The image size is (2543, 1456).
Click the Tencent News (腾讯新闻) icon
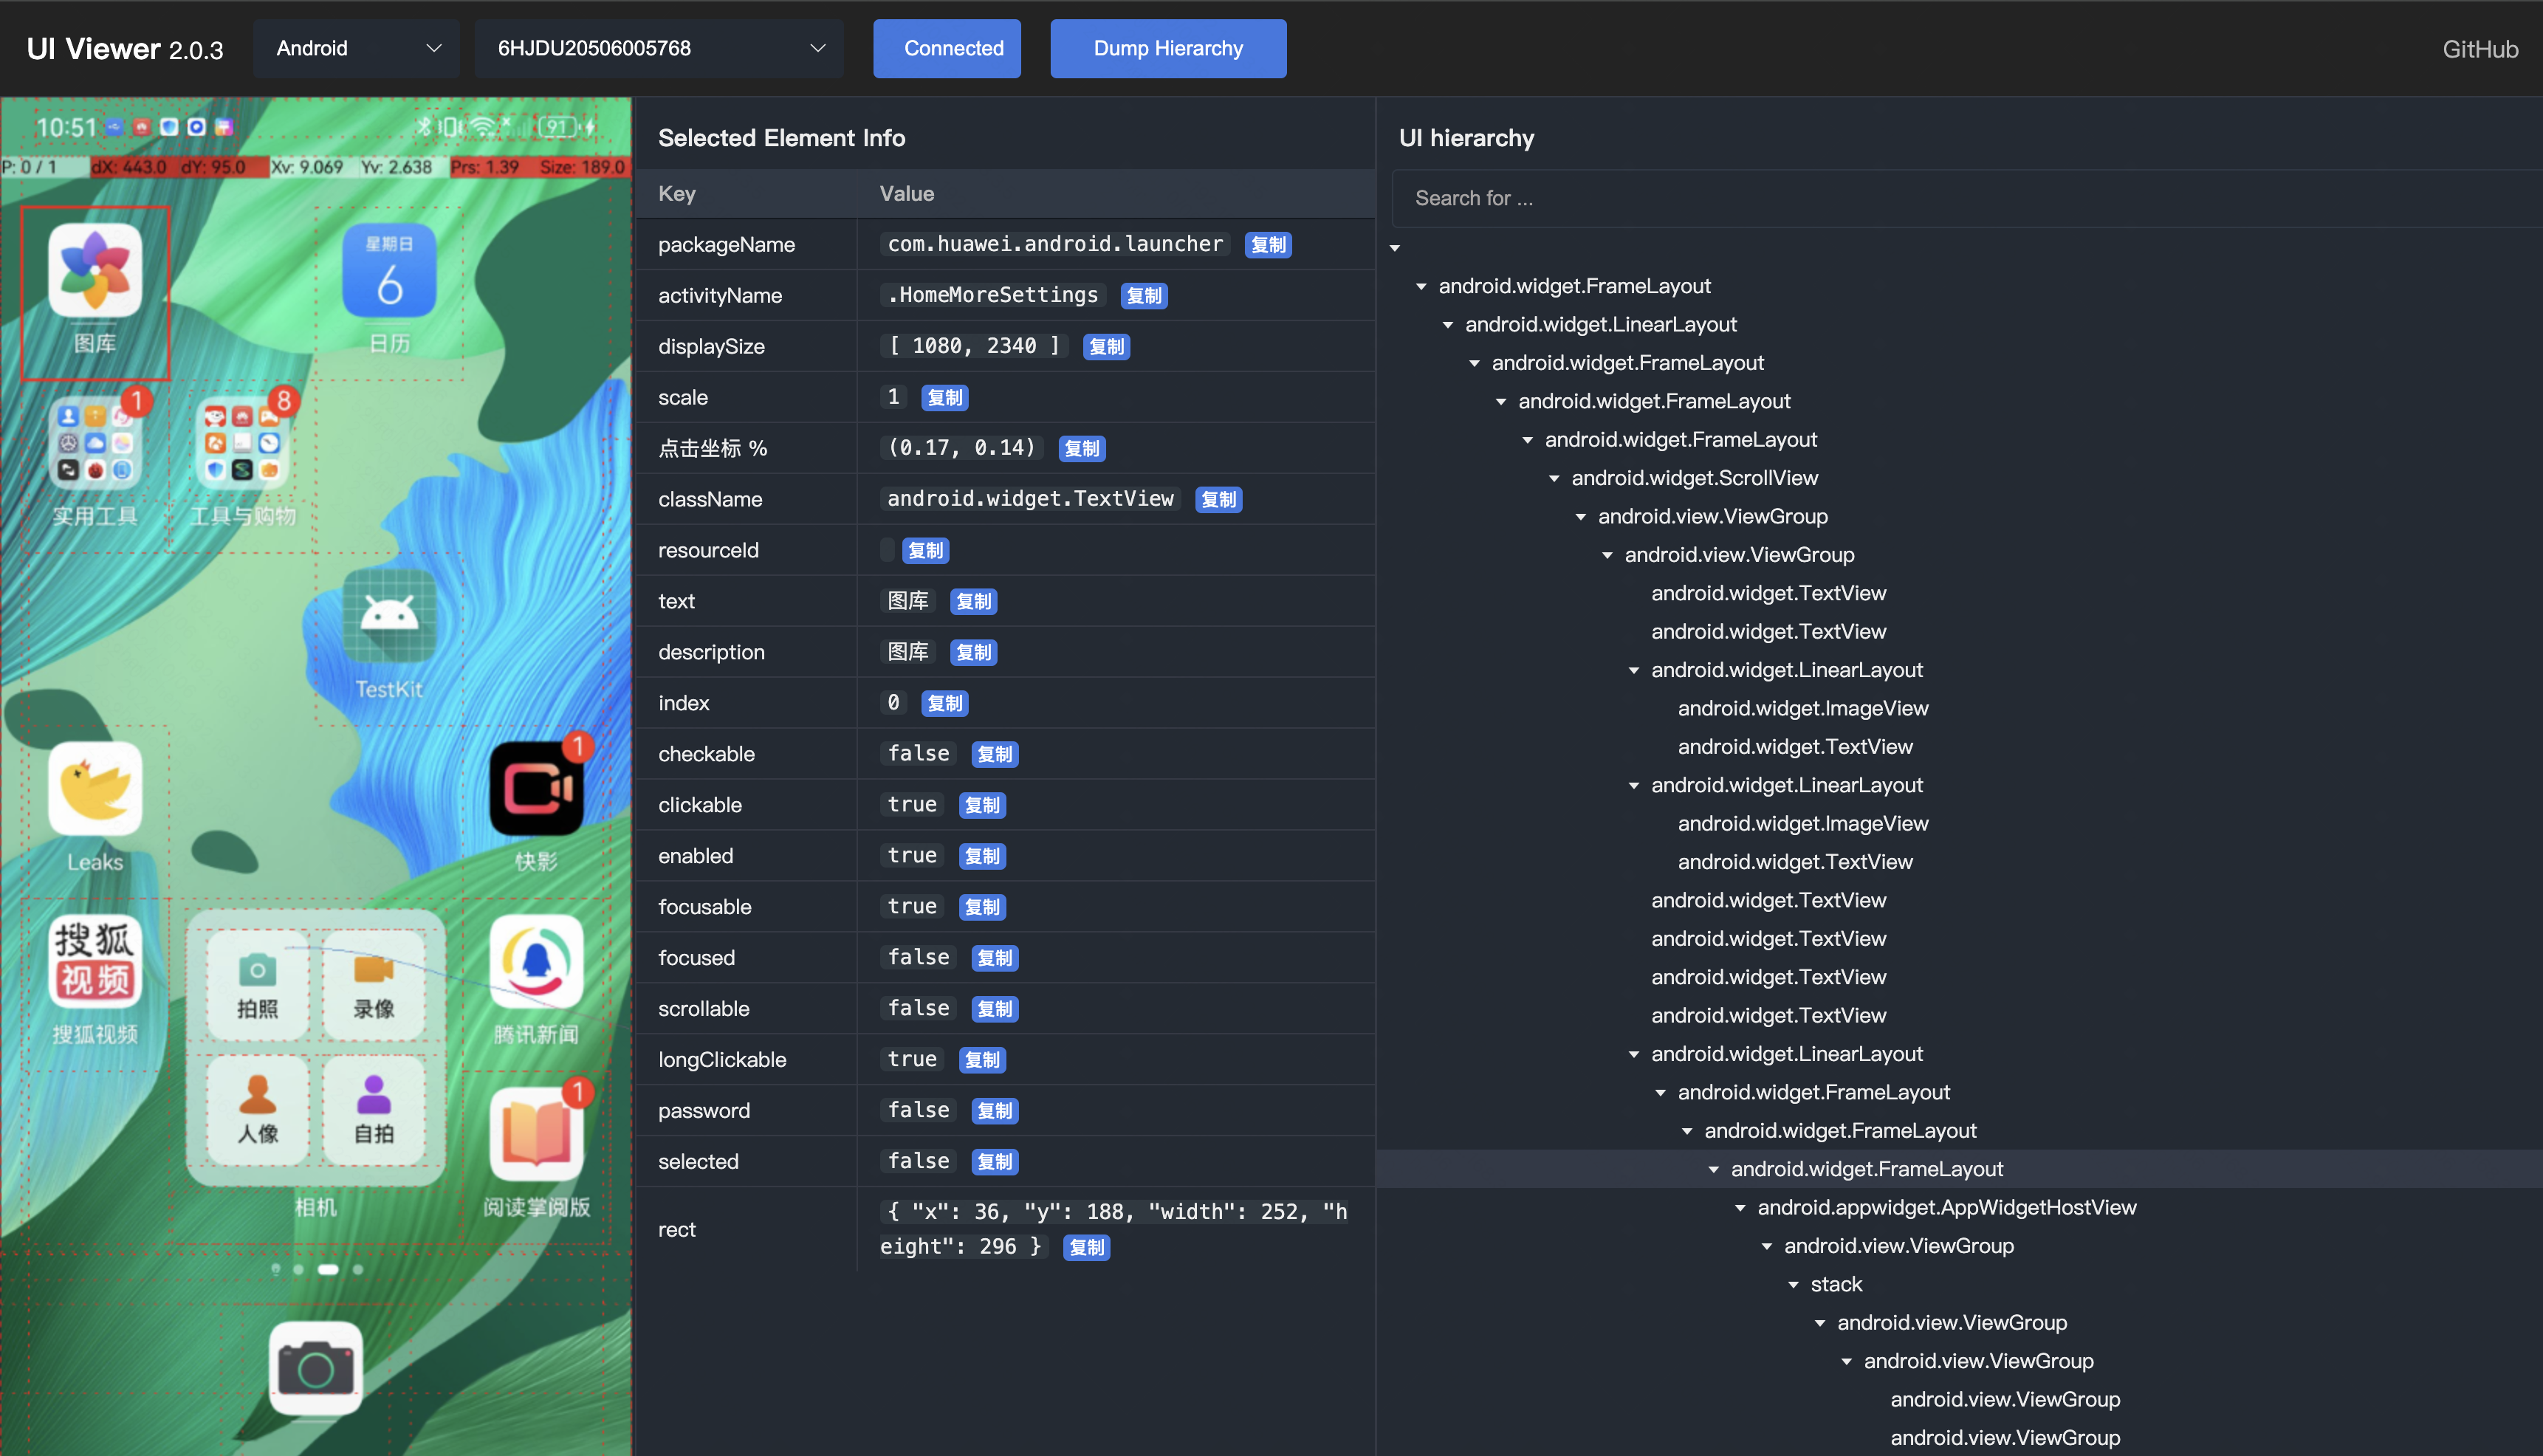(x=536, y=962)
